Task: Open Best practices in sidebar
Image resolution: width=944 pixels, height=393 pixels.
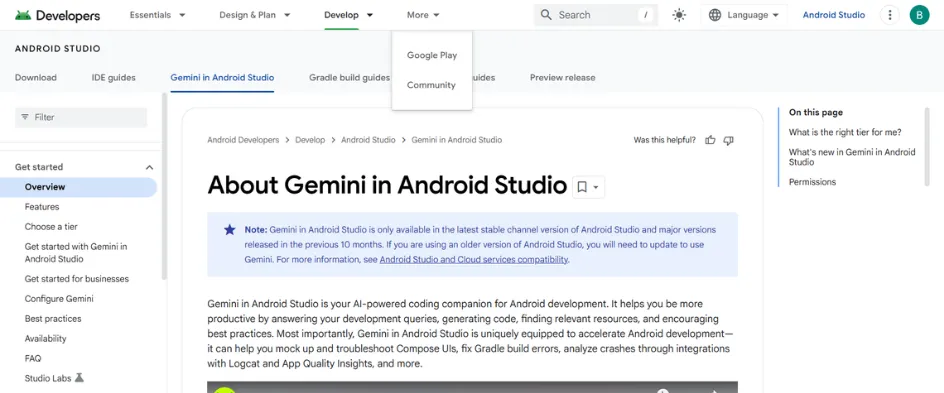Action: [x=53, y=318]
